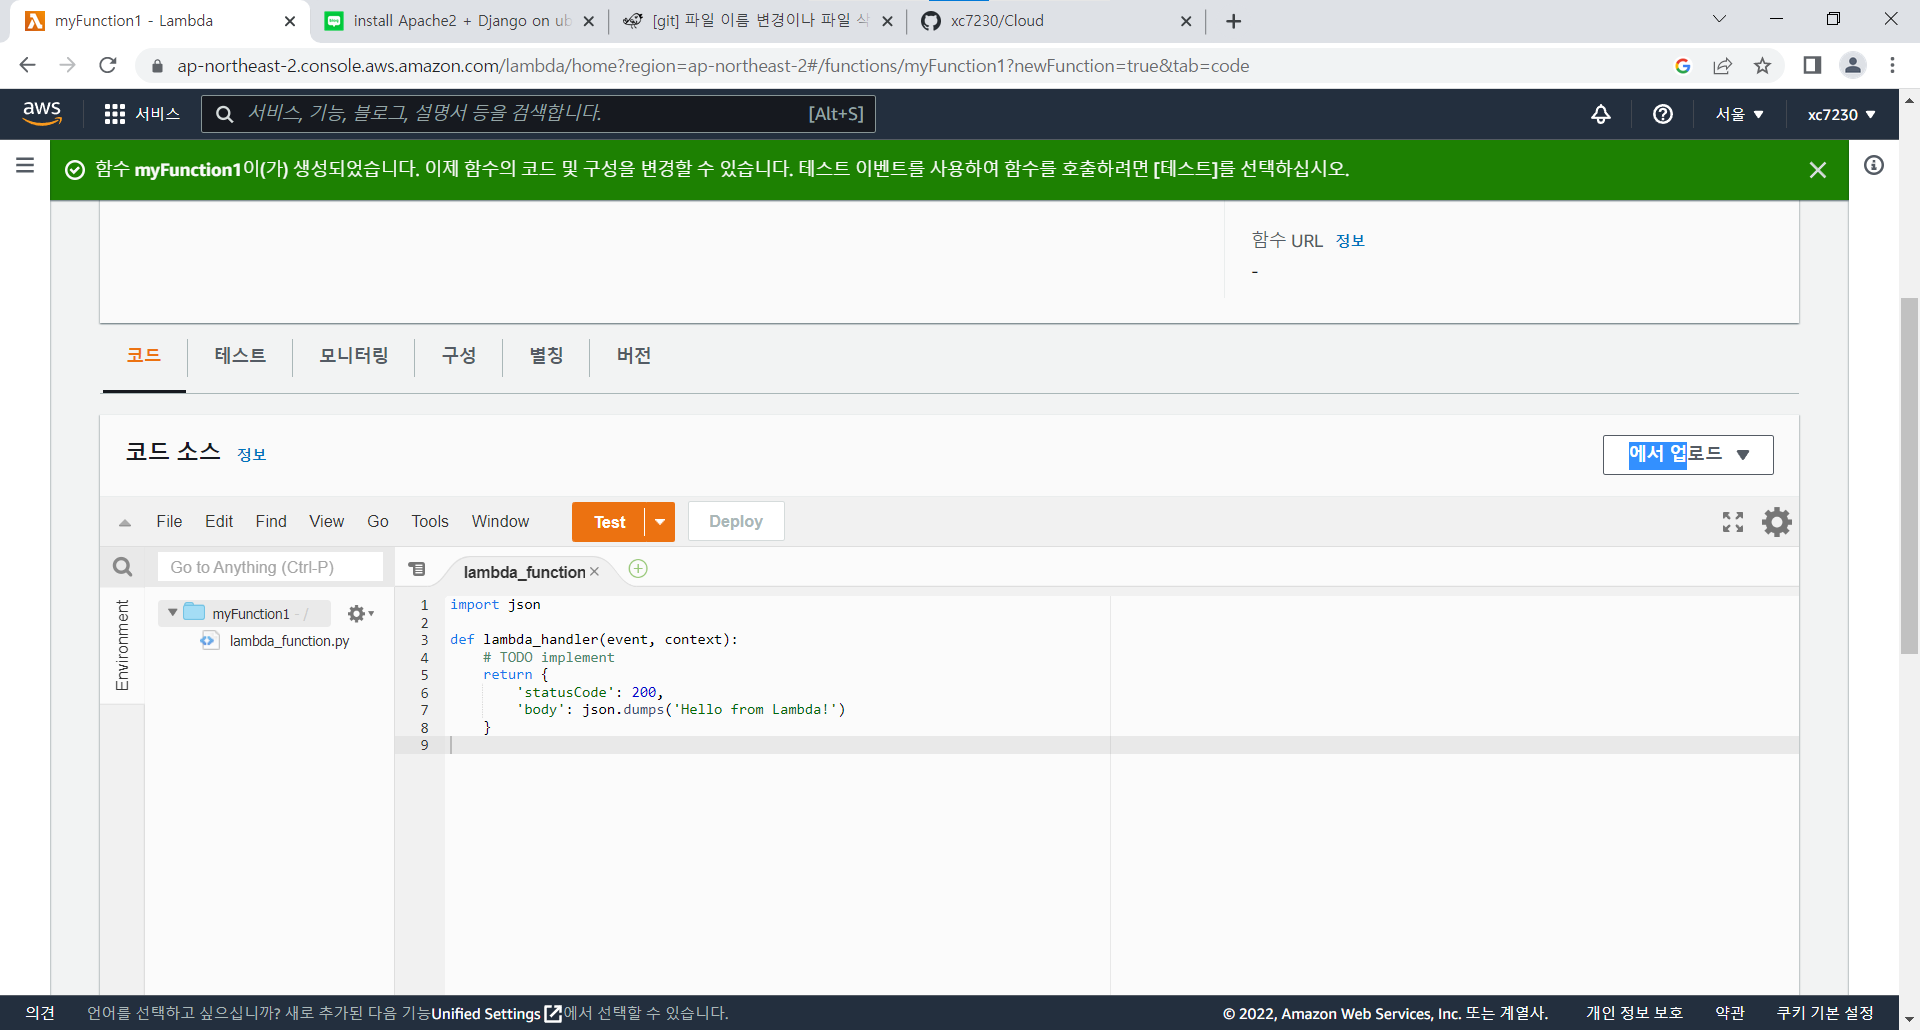
Task: Open the notifications bell
Action: coord(1601,114)
